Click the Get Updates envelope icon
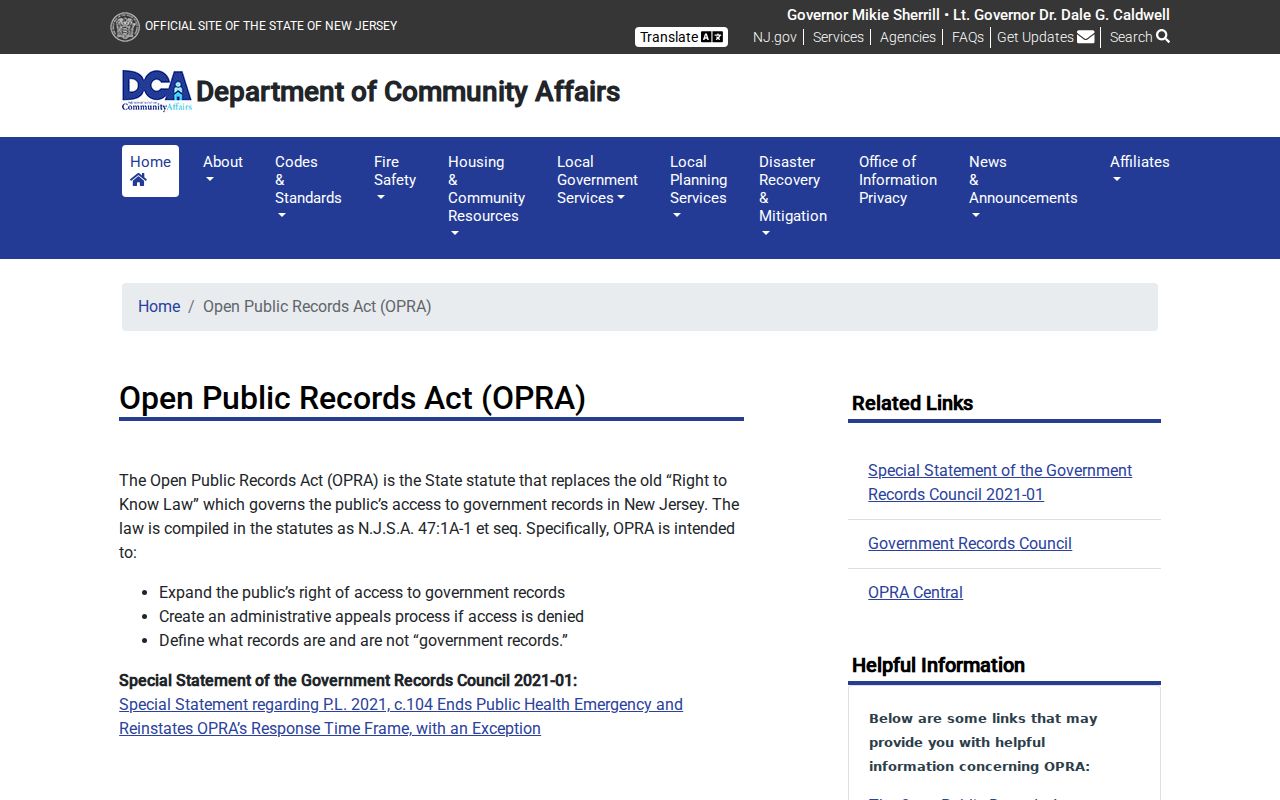1280x800 pixels. coord(1086,37)
